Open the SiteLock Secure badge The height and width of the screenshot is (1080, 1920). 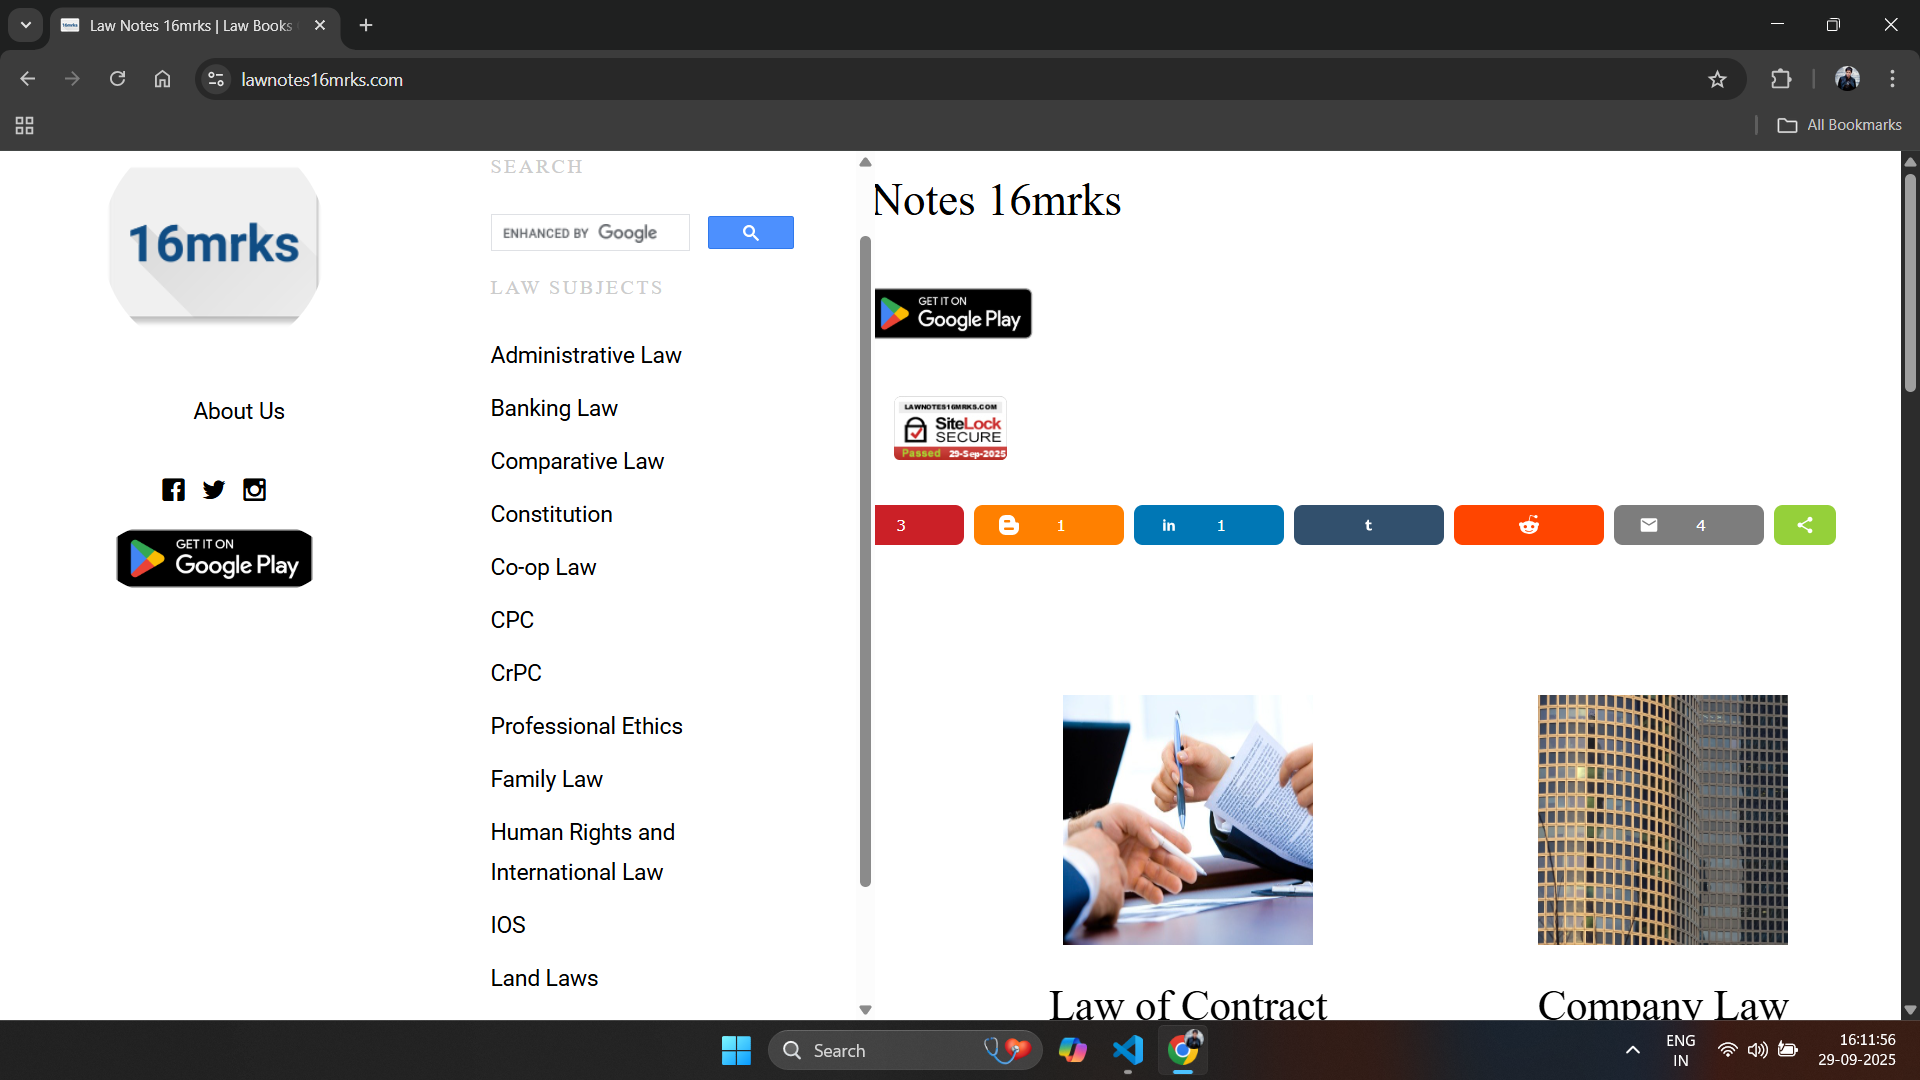point(950,429)
